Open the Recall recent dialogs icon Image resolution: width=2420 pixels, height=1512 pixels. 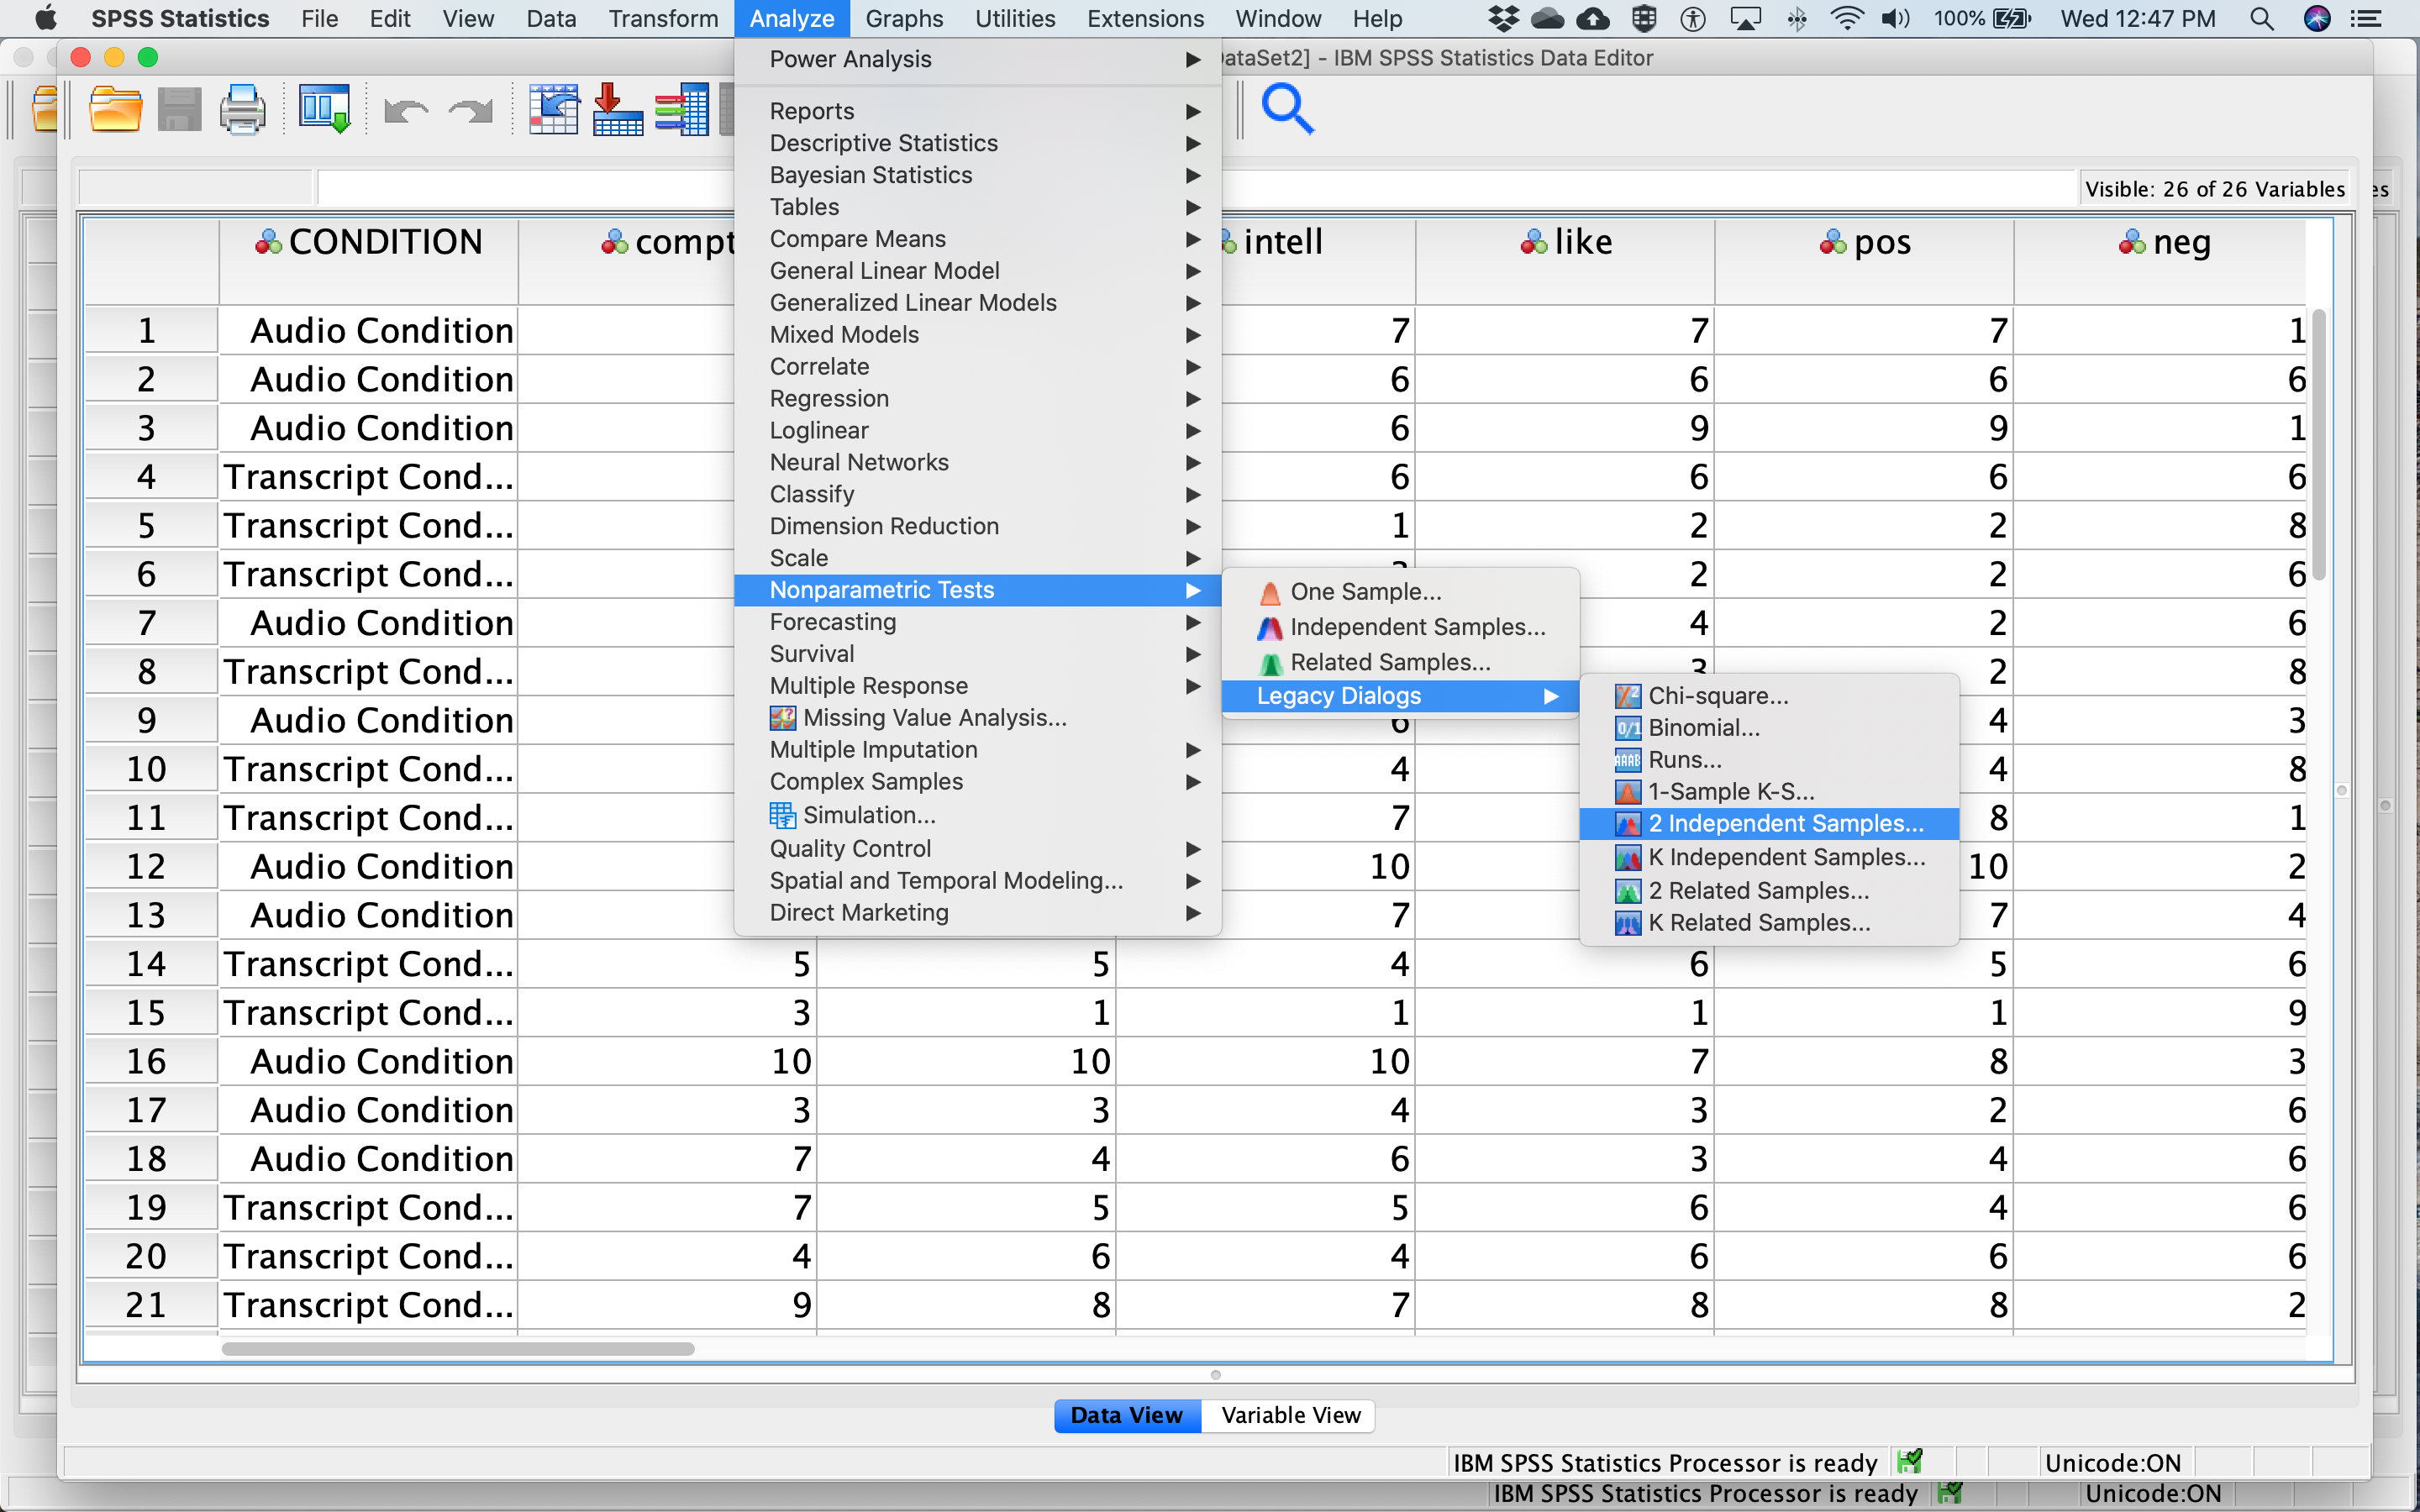point(324,109)
